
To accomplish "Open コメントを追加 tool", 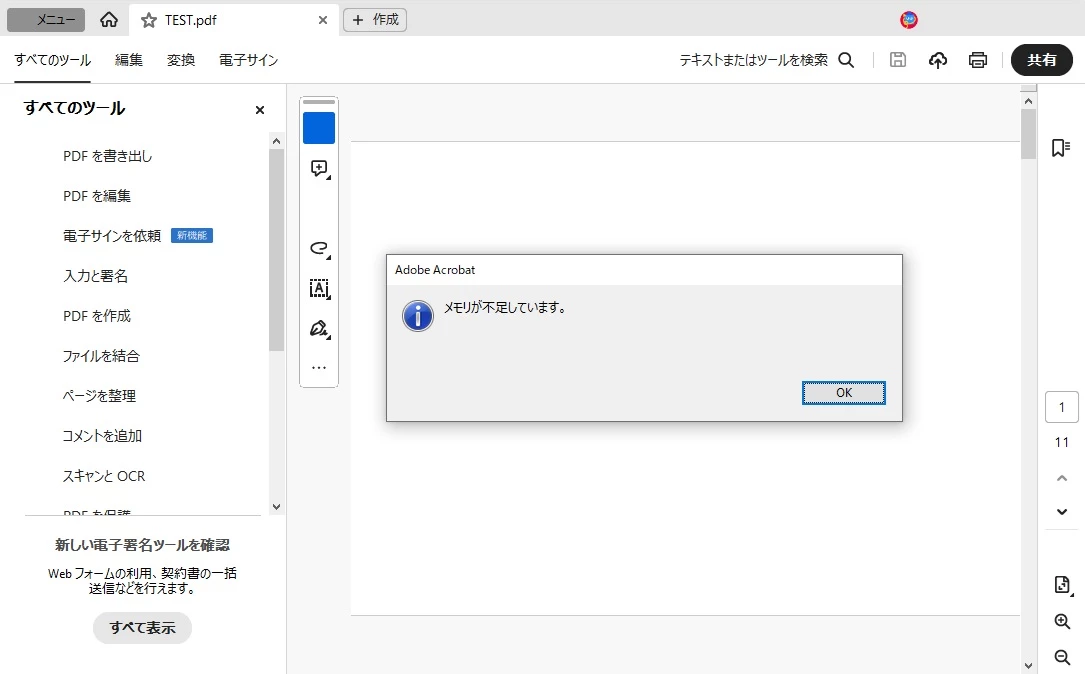I will pos(102,436).
